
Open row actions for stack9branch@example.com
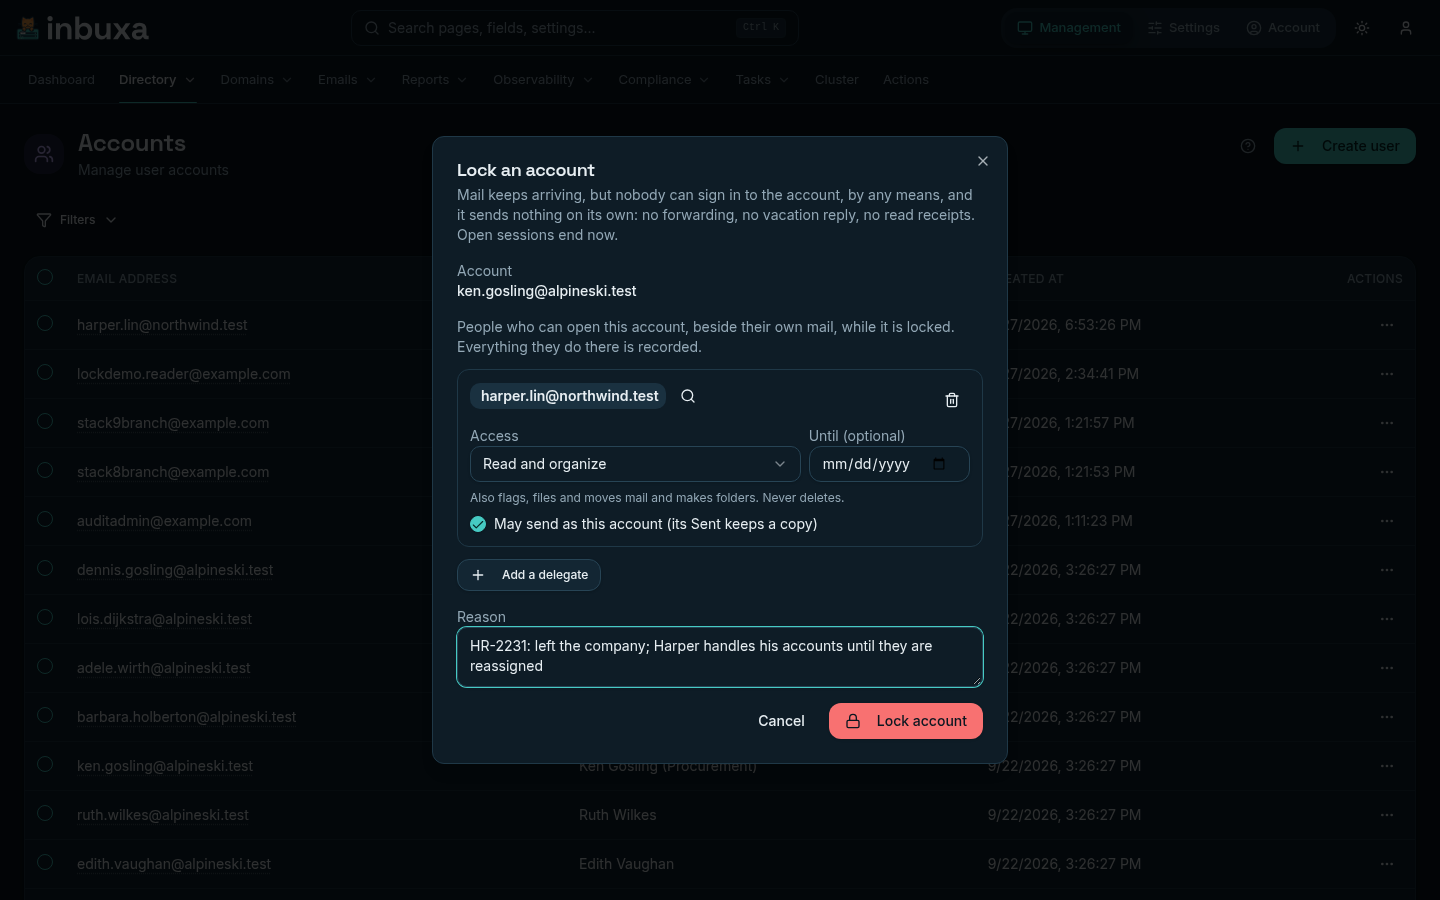click(x=1387, y=423)
